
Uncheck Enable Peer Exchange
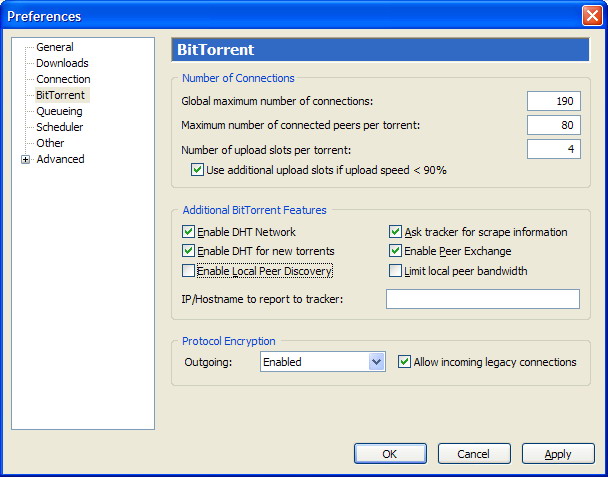(x=395, y=251)
